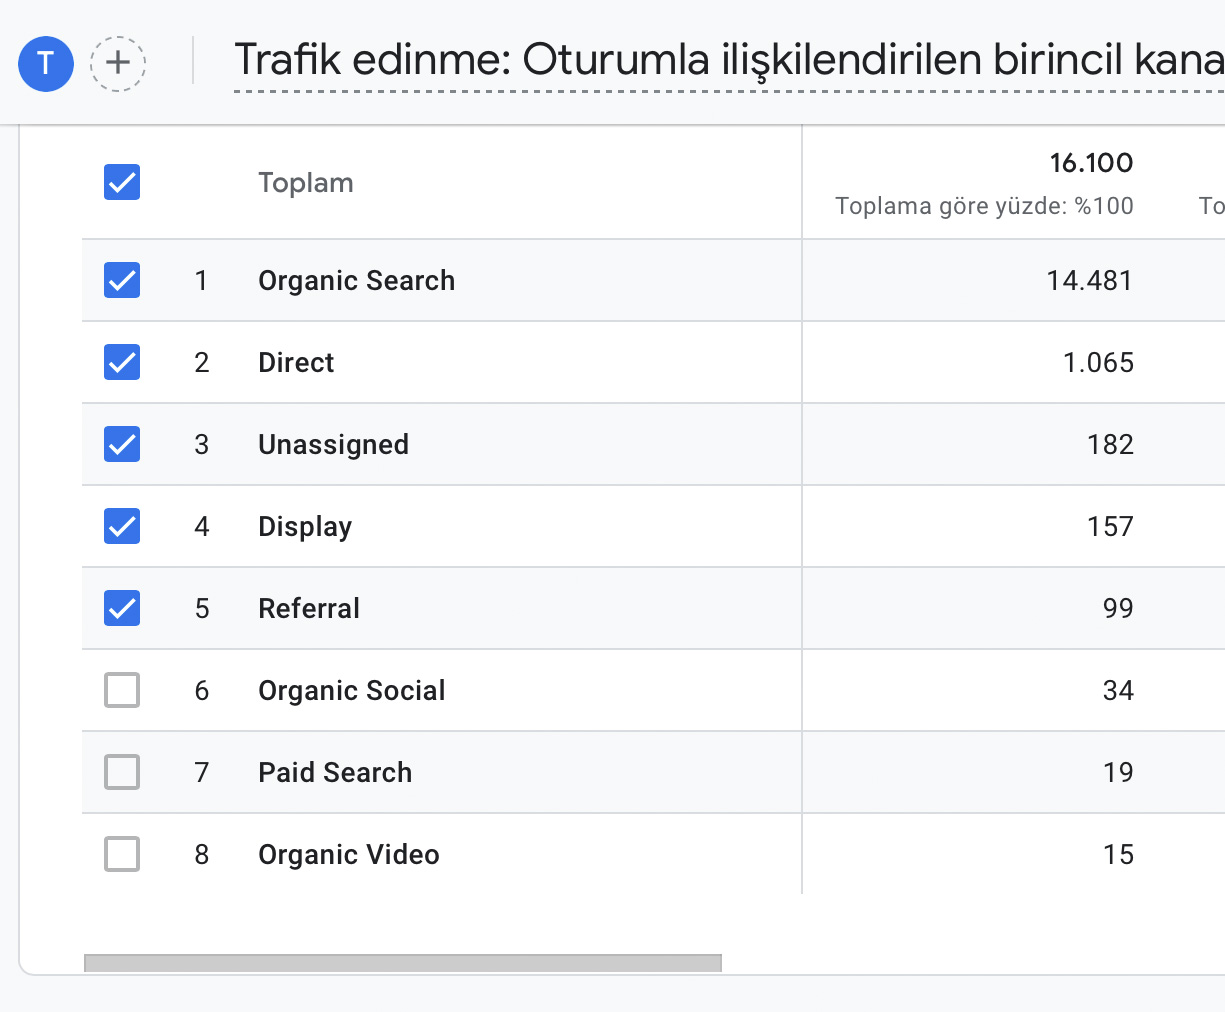
Task: Uncheck the Direct row checkbox
Action: click(122, 362)
